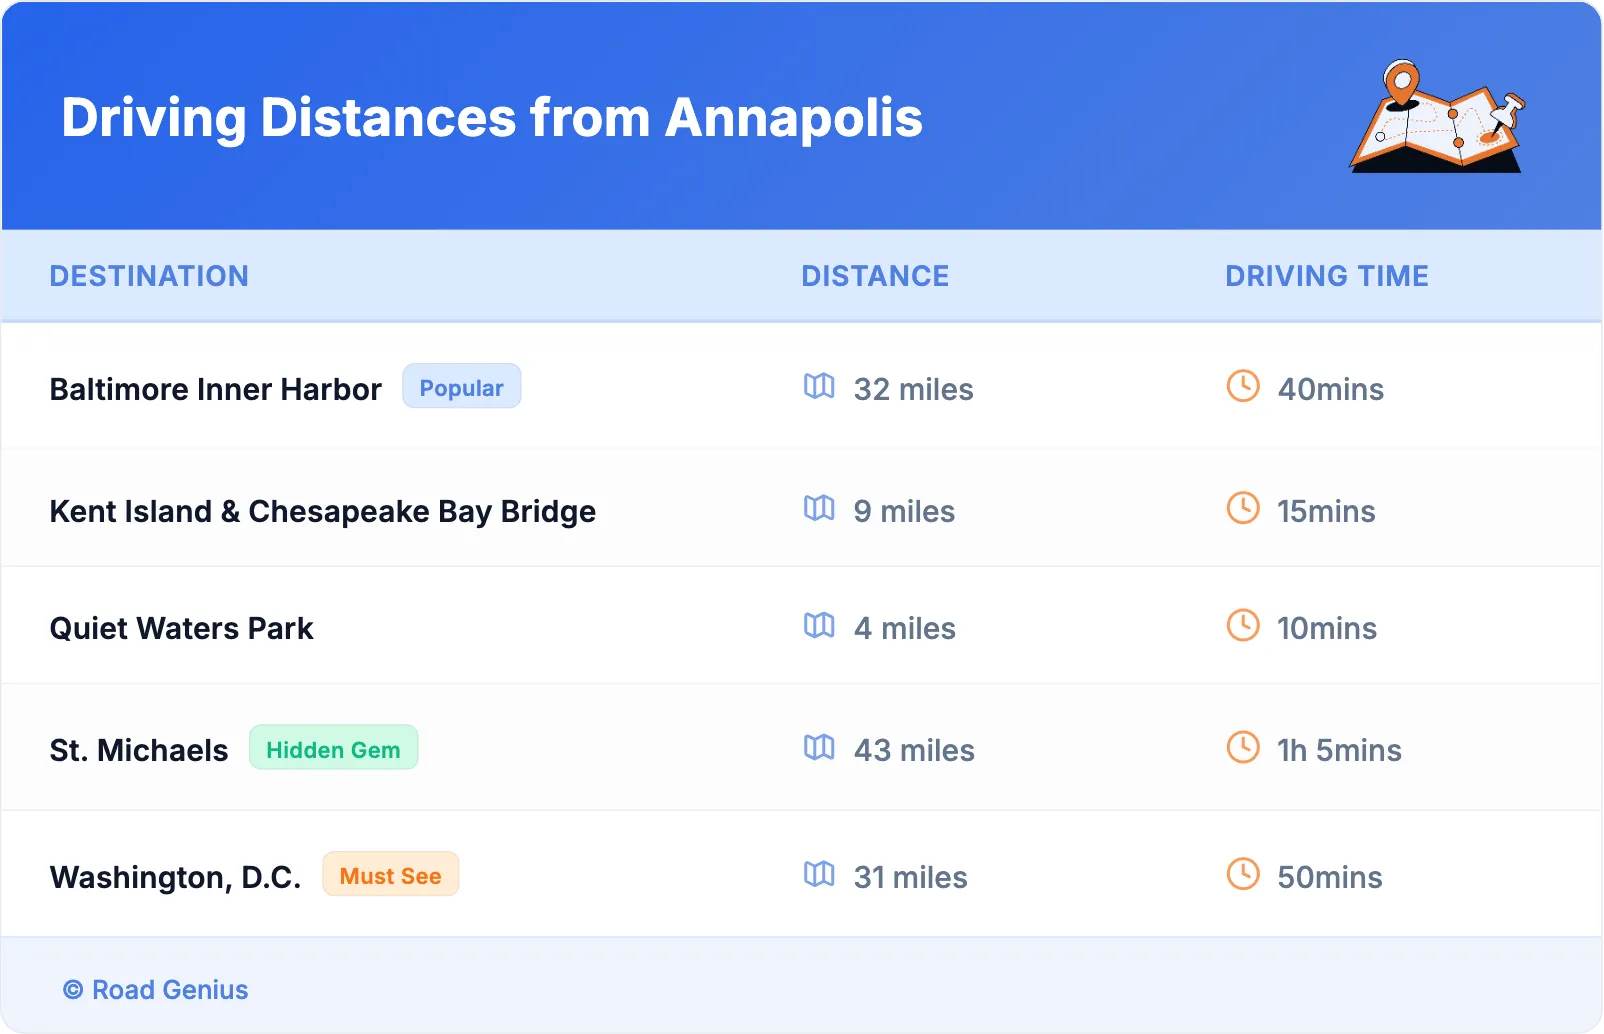Click the Quiet Waters Park destination

click(182, 628)
